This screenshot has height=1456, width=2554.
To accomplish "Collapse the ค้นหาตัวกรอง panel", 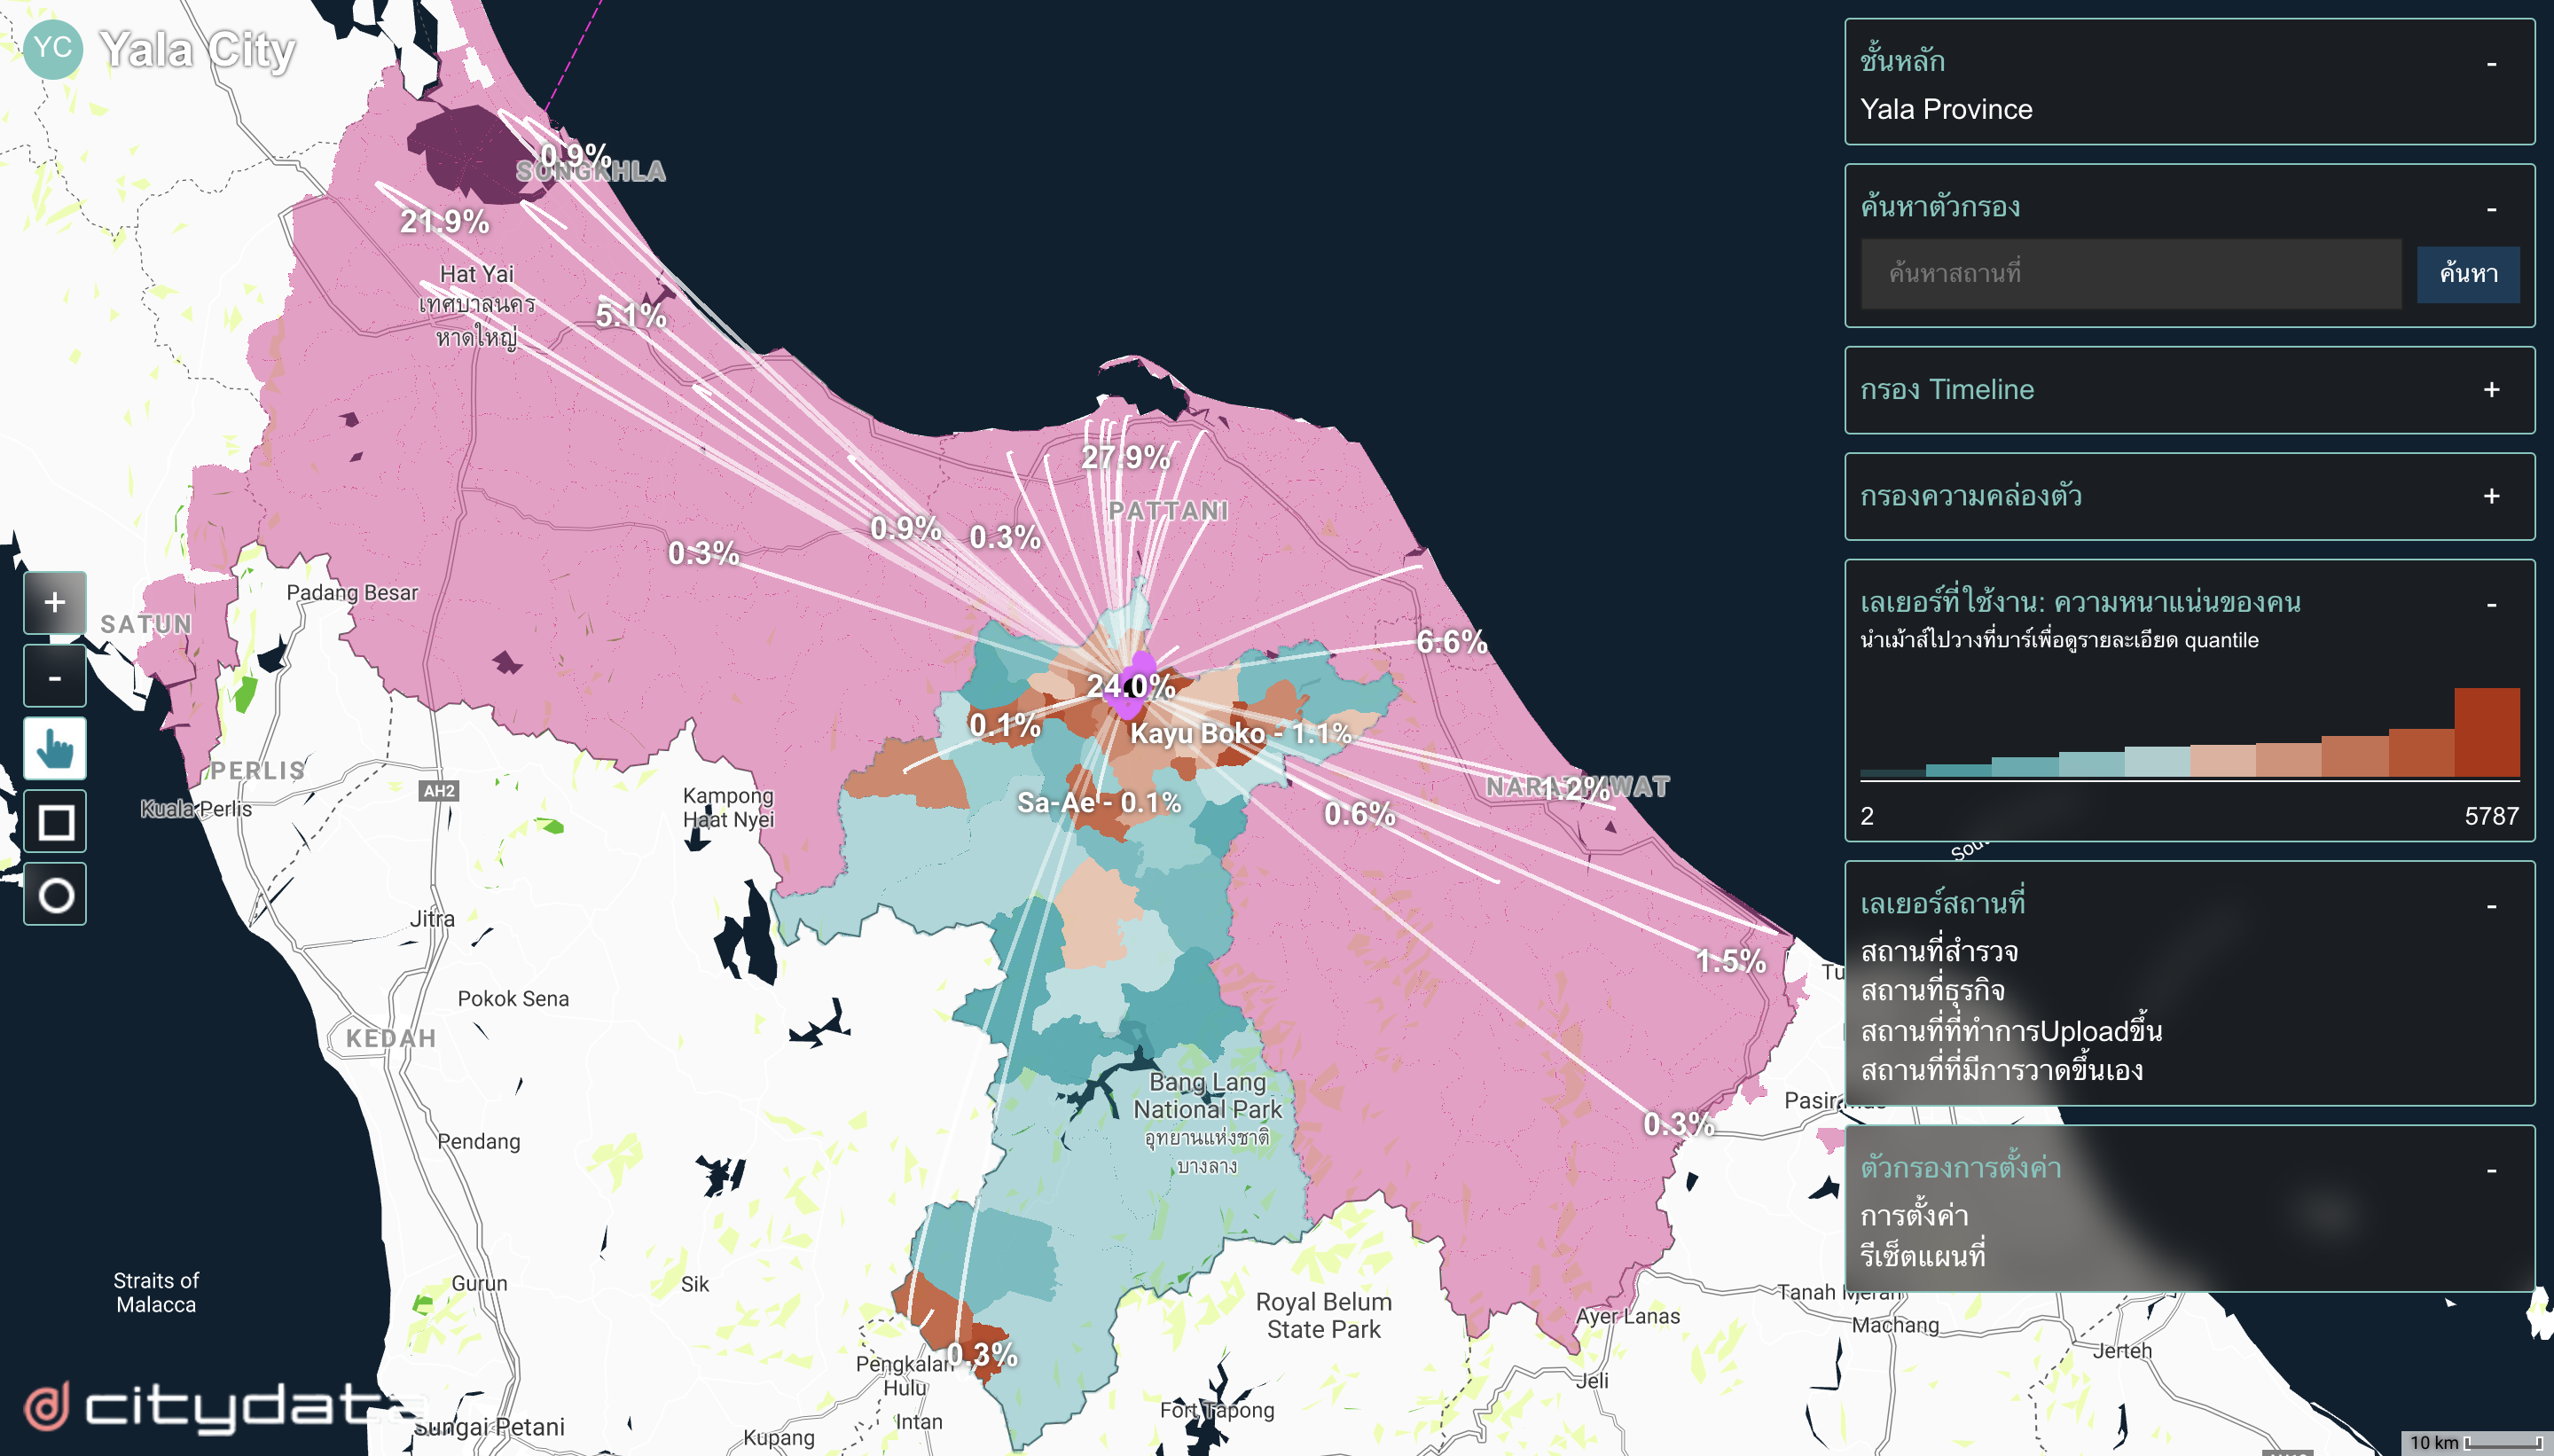I will (2491, 209).
